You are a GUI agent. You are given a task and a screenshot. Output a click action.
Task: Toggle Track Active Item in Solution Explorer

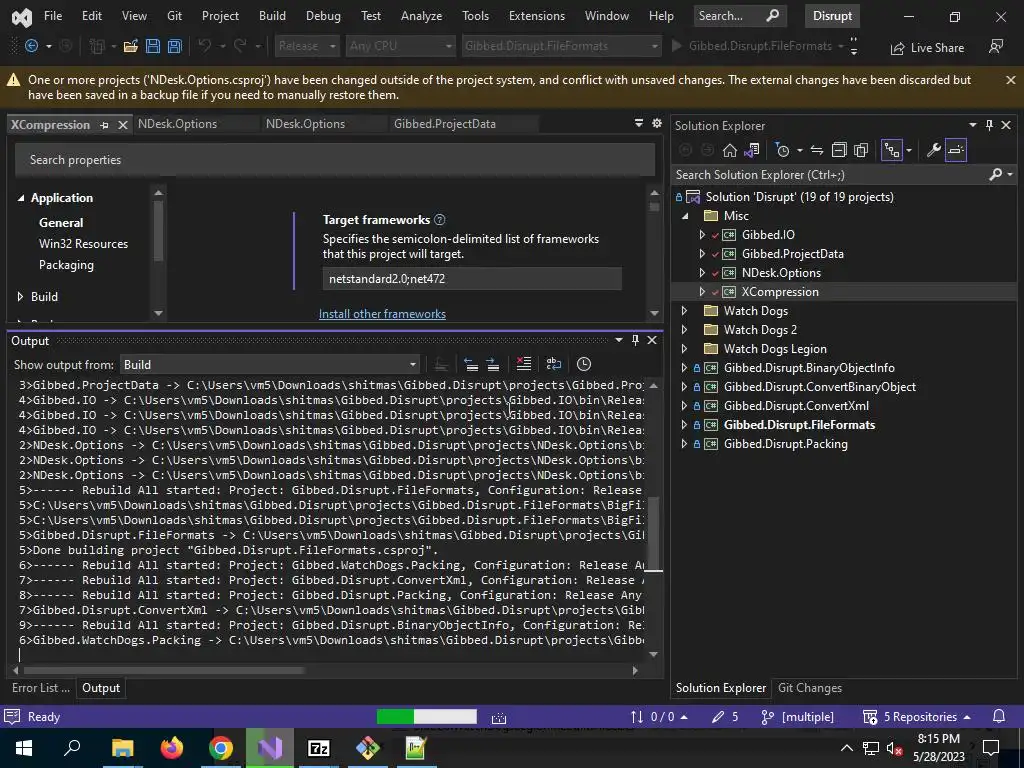(892, 150)
